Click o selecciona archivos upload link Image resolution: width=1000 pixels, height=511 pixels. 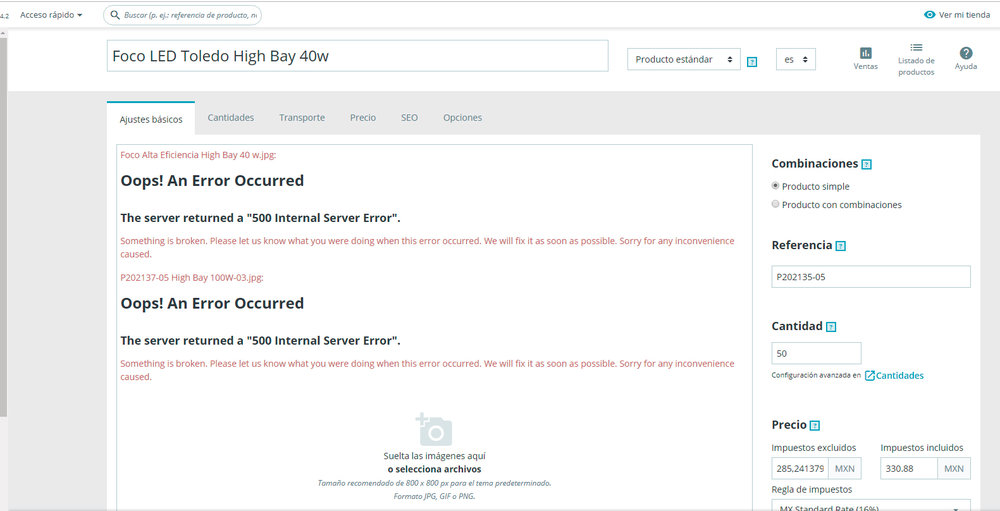434,470
